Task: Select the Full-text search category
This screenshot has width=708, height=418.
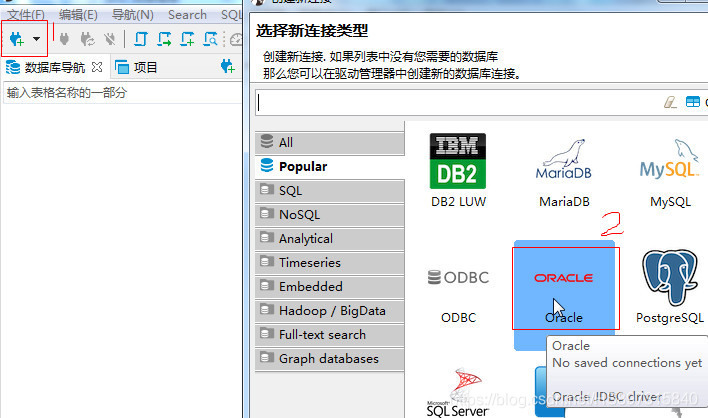Action: [x=330, y=334]
